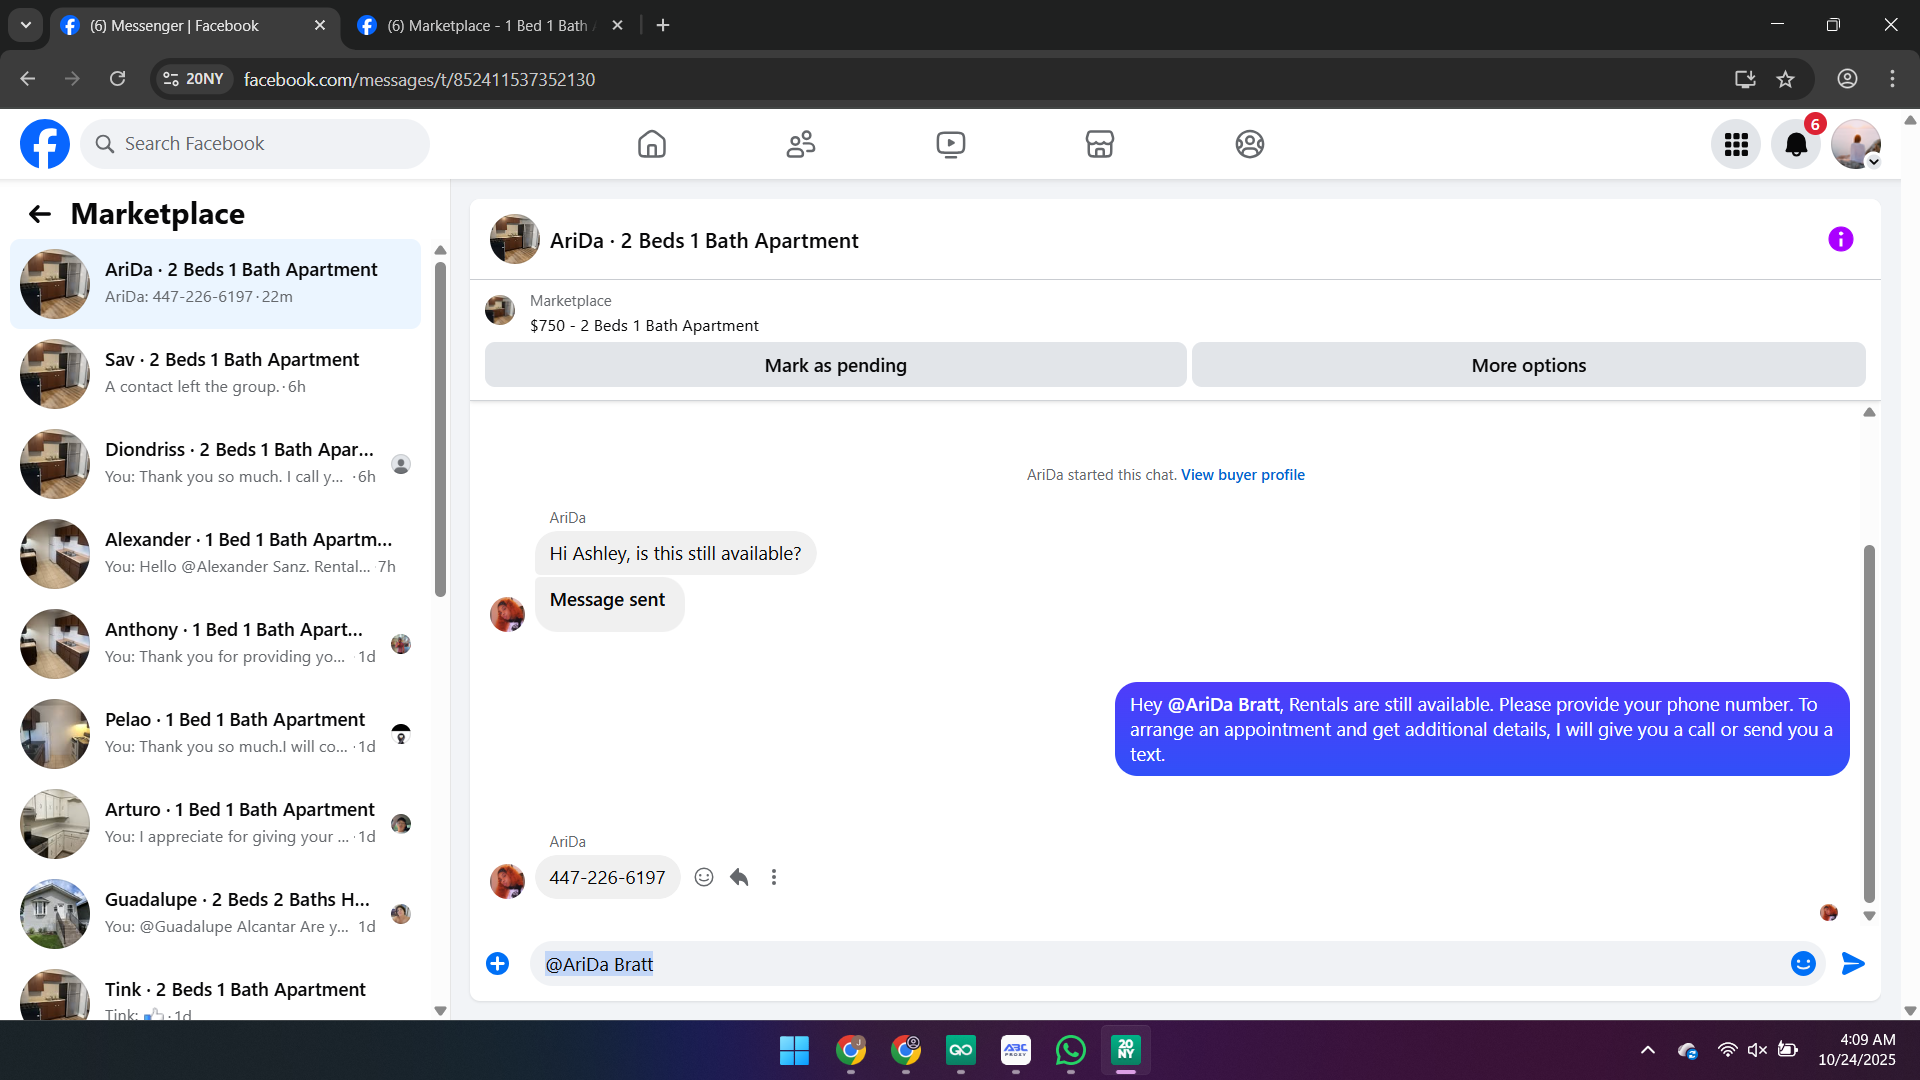Open the Wi-Fi network tray icon
This screenshot has height=1080, width=1920.
click(x=1727, y=1050)
